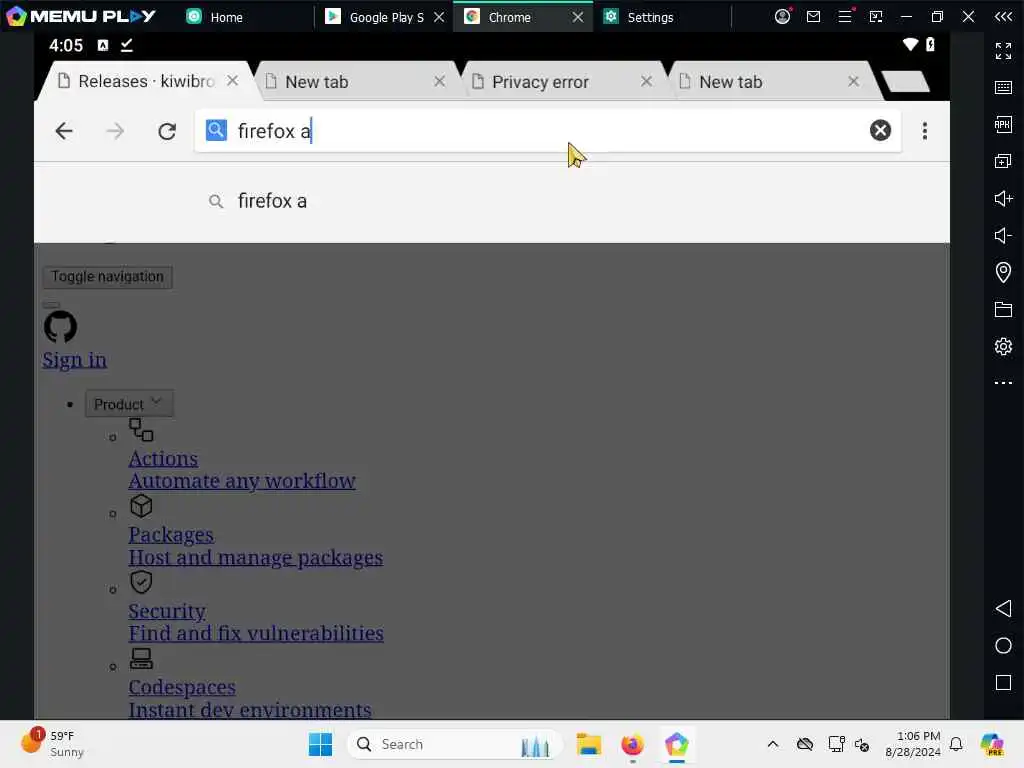Open a new browser tab button
1024x768 pixels.
(905, 82)
